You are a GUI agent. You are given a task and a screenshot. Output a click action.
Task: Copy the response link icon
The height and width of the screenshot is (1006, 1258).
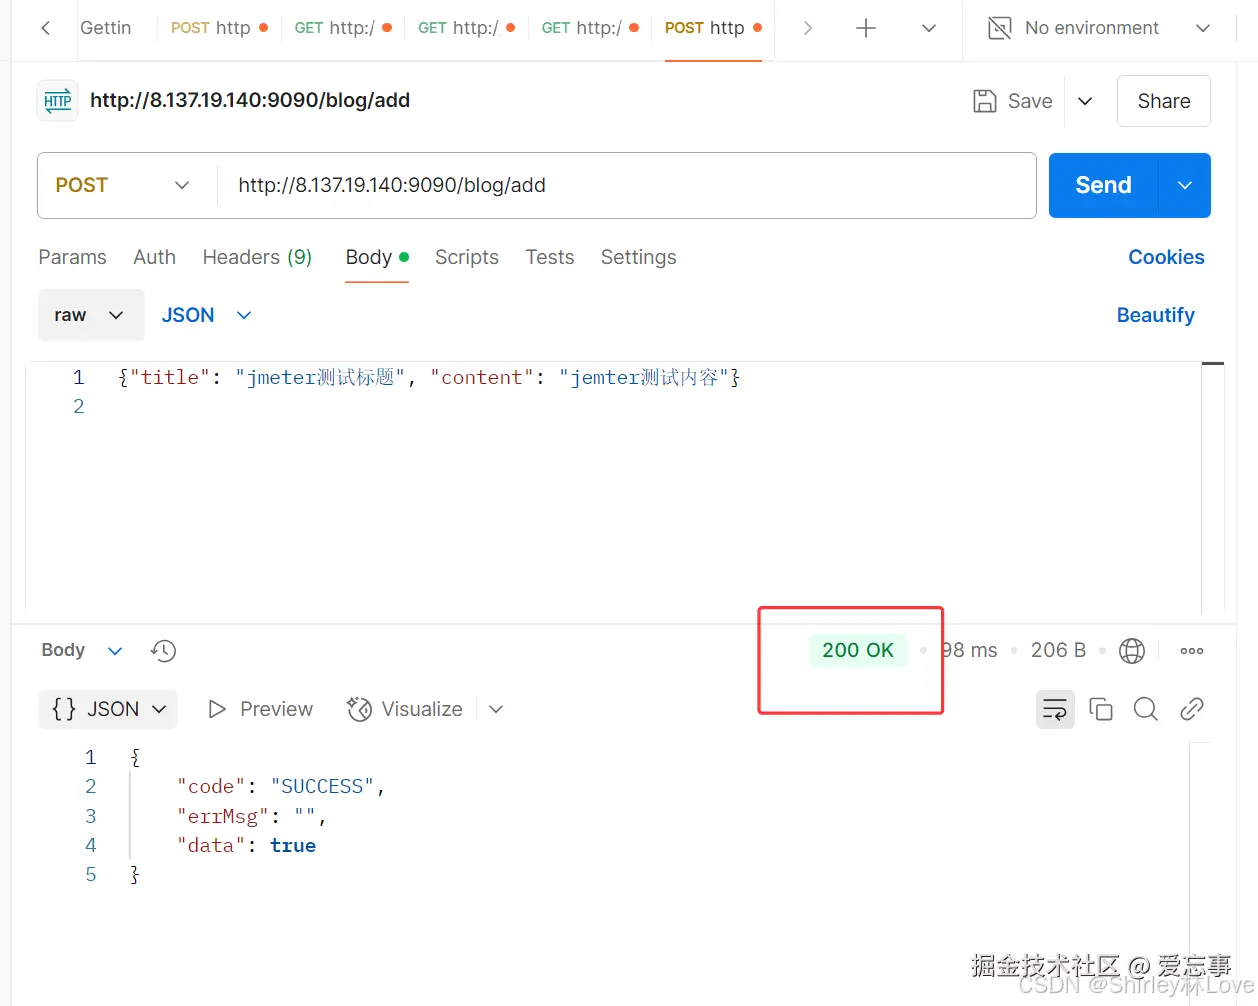click(x=1191, y=709)
